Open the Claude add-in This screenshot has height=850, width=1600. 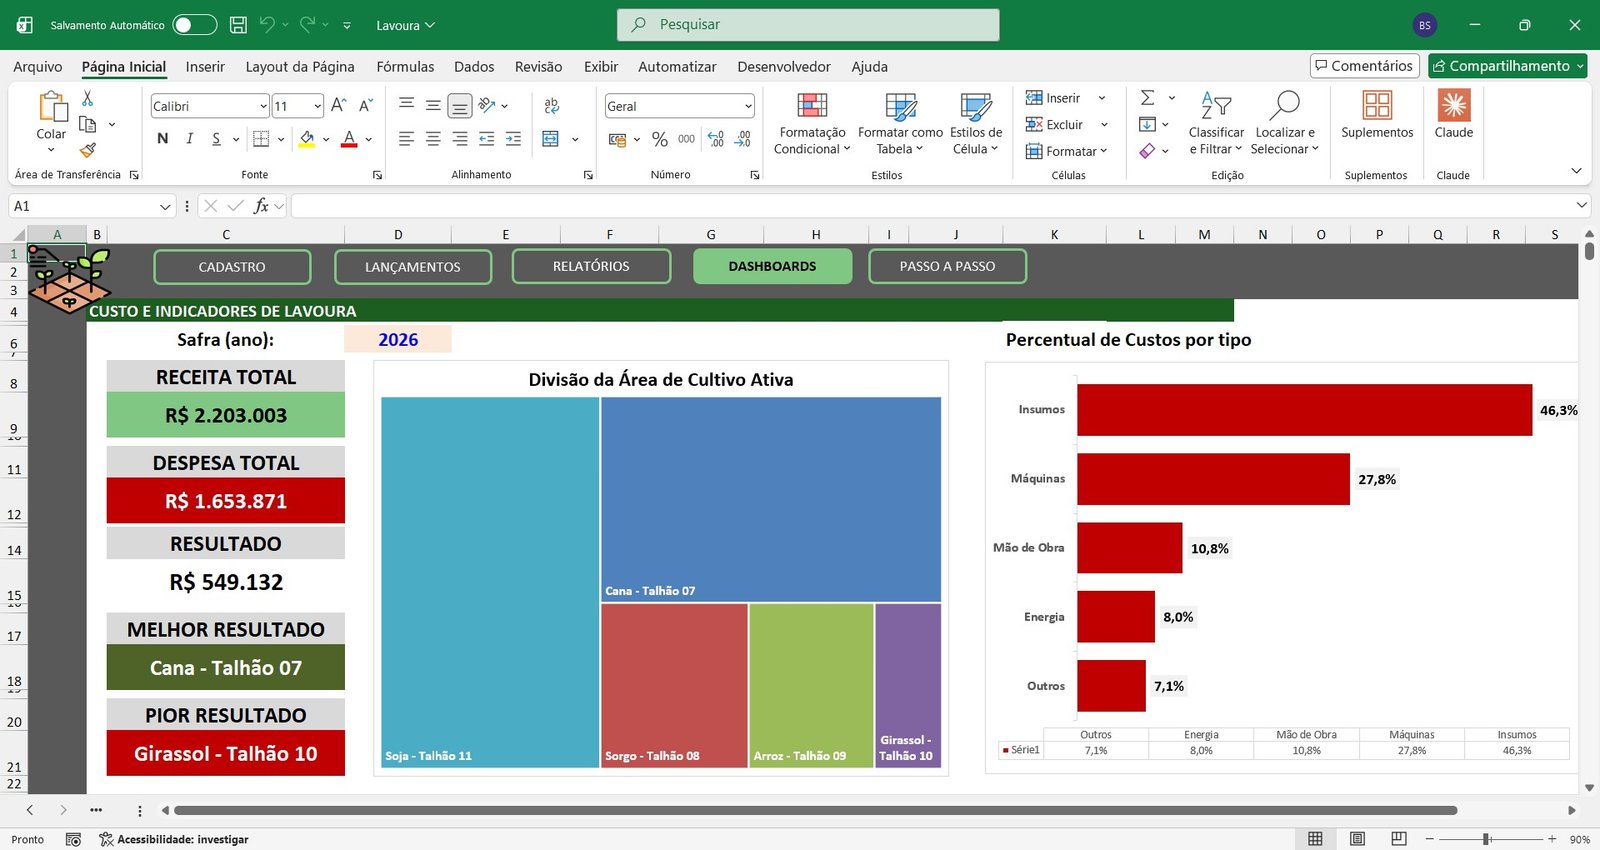[1453, 115]
